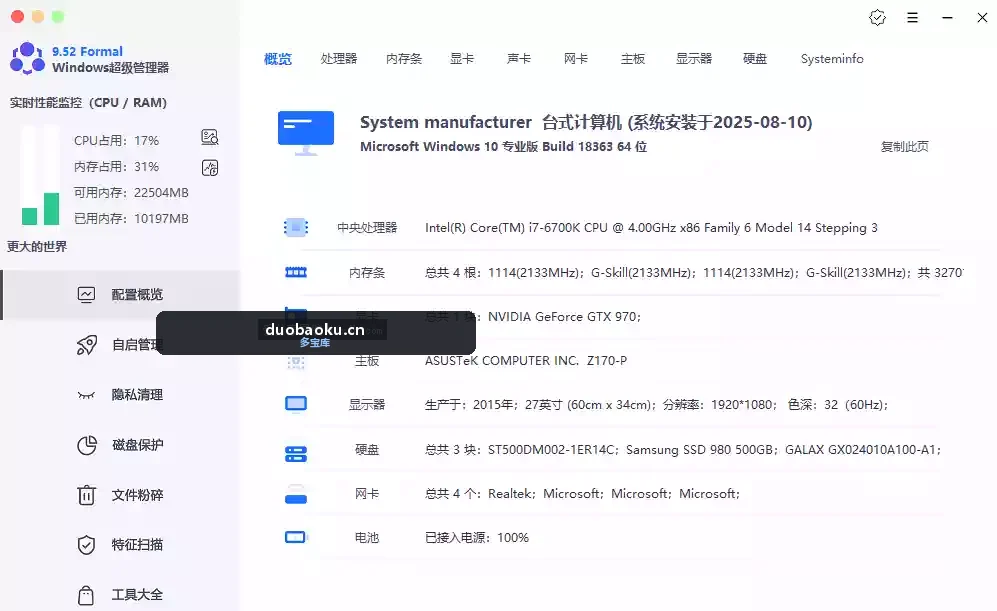Click the green window control dot

point(58,17)
